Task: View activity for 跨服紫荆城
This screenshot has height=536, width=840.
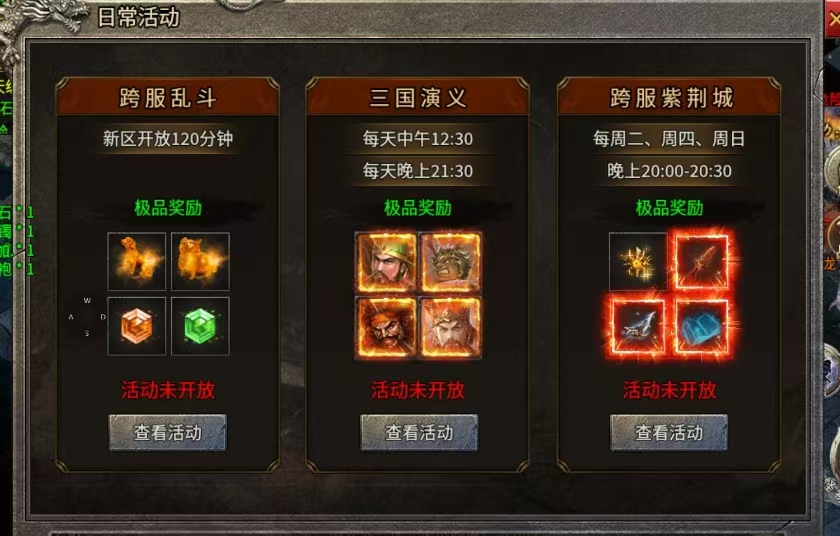Action: (669, 432)
